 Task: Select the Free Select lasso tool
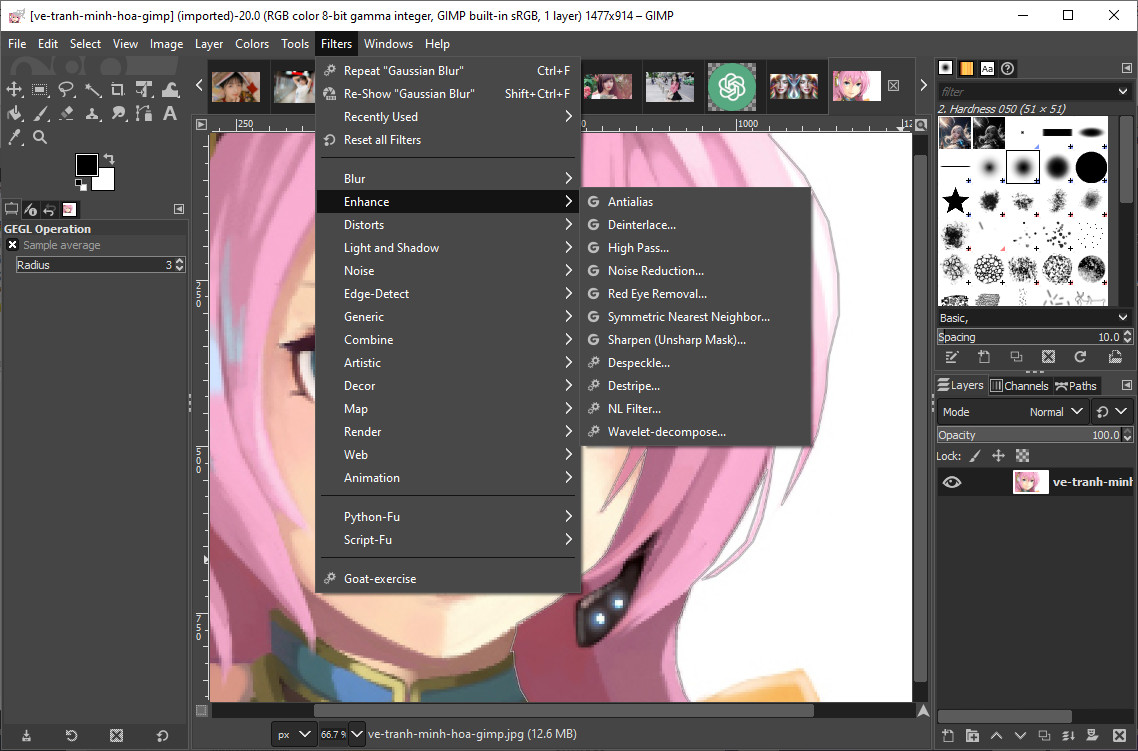point(66,89)
